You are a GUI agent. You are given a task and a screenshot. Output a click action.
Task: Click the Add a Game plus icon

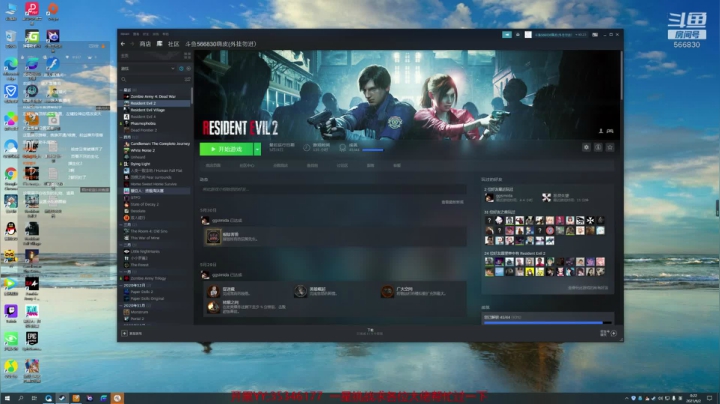[x=124, y=333]
